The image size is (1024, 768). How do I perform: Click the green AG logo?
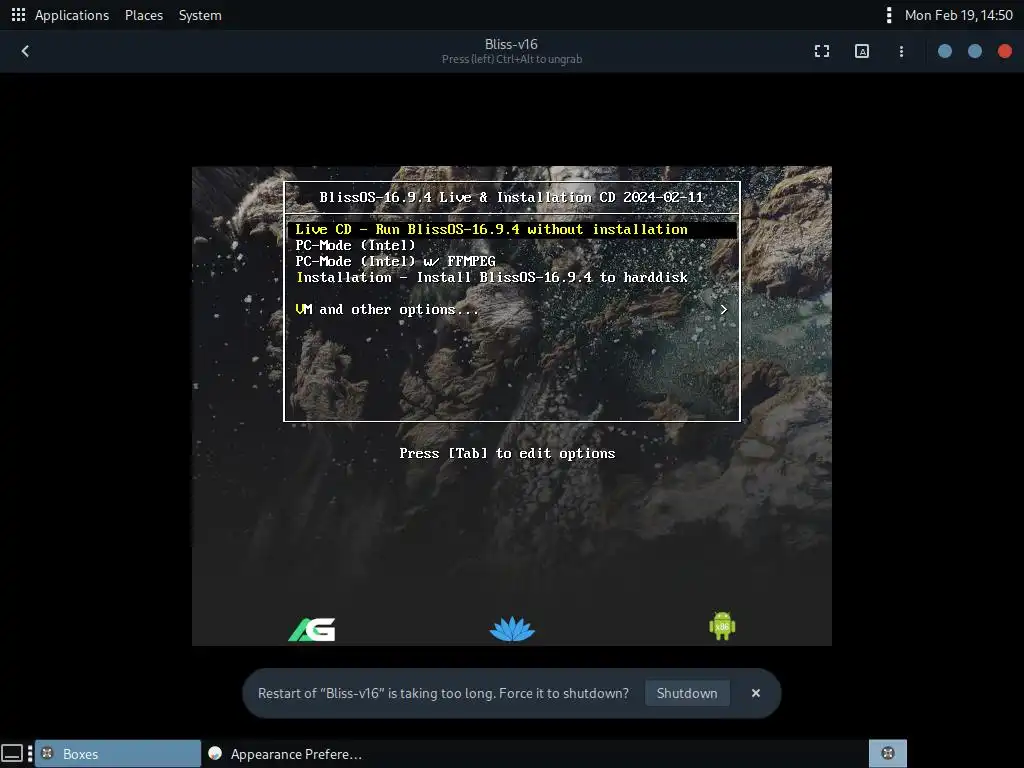coord(312,630)
